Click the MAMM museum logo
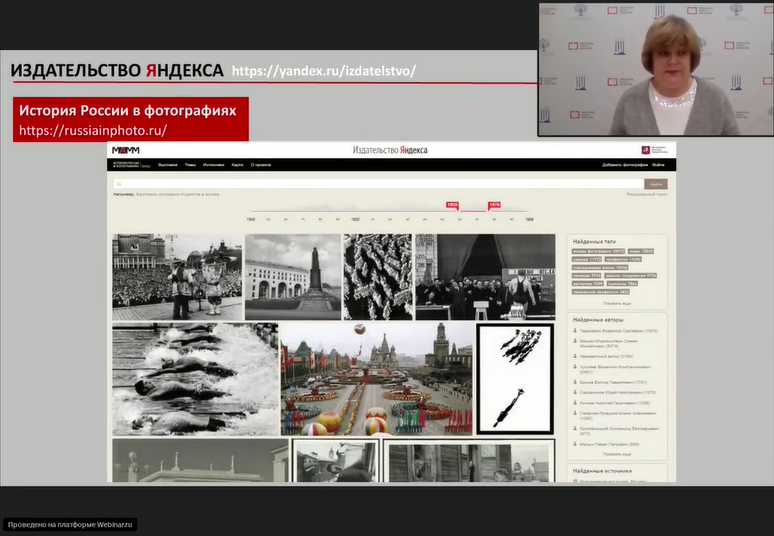 click(x=125, y=150)
